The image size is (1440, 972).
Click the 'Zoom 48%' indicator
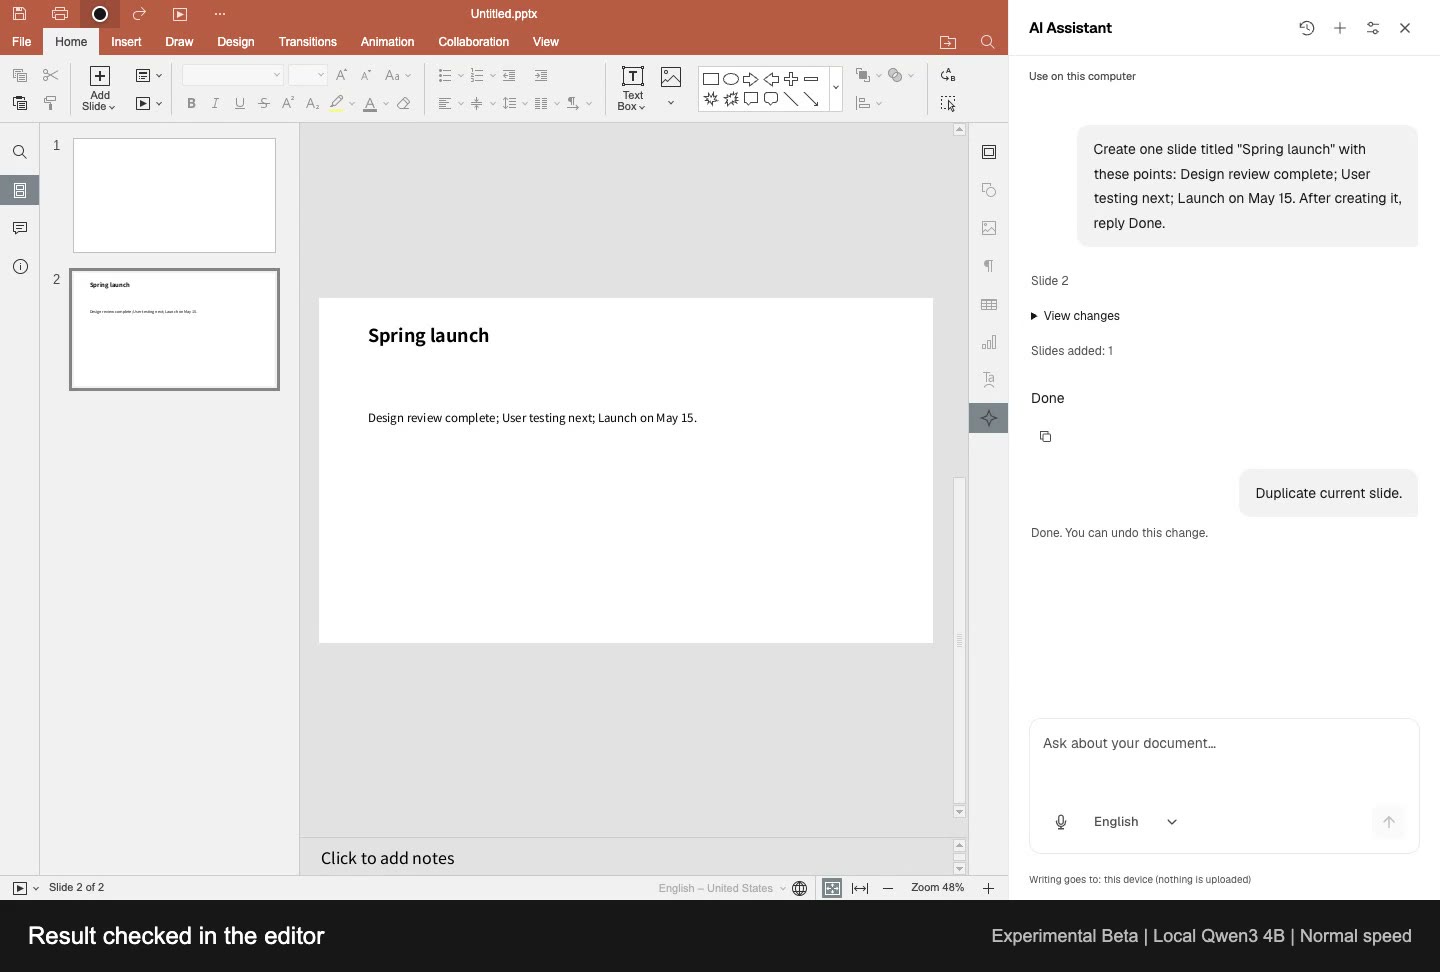[938, 888]
